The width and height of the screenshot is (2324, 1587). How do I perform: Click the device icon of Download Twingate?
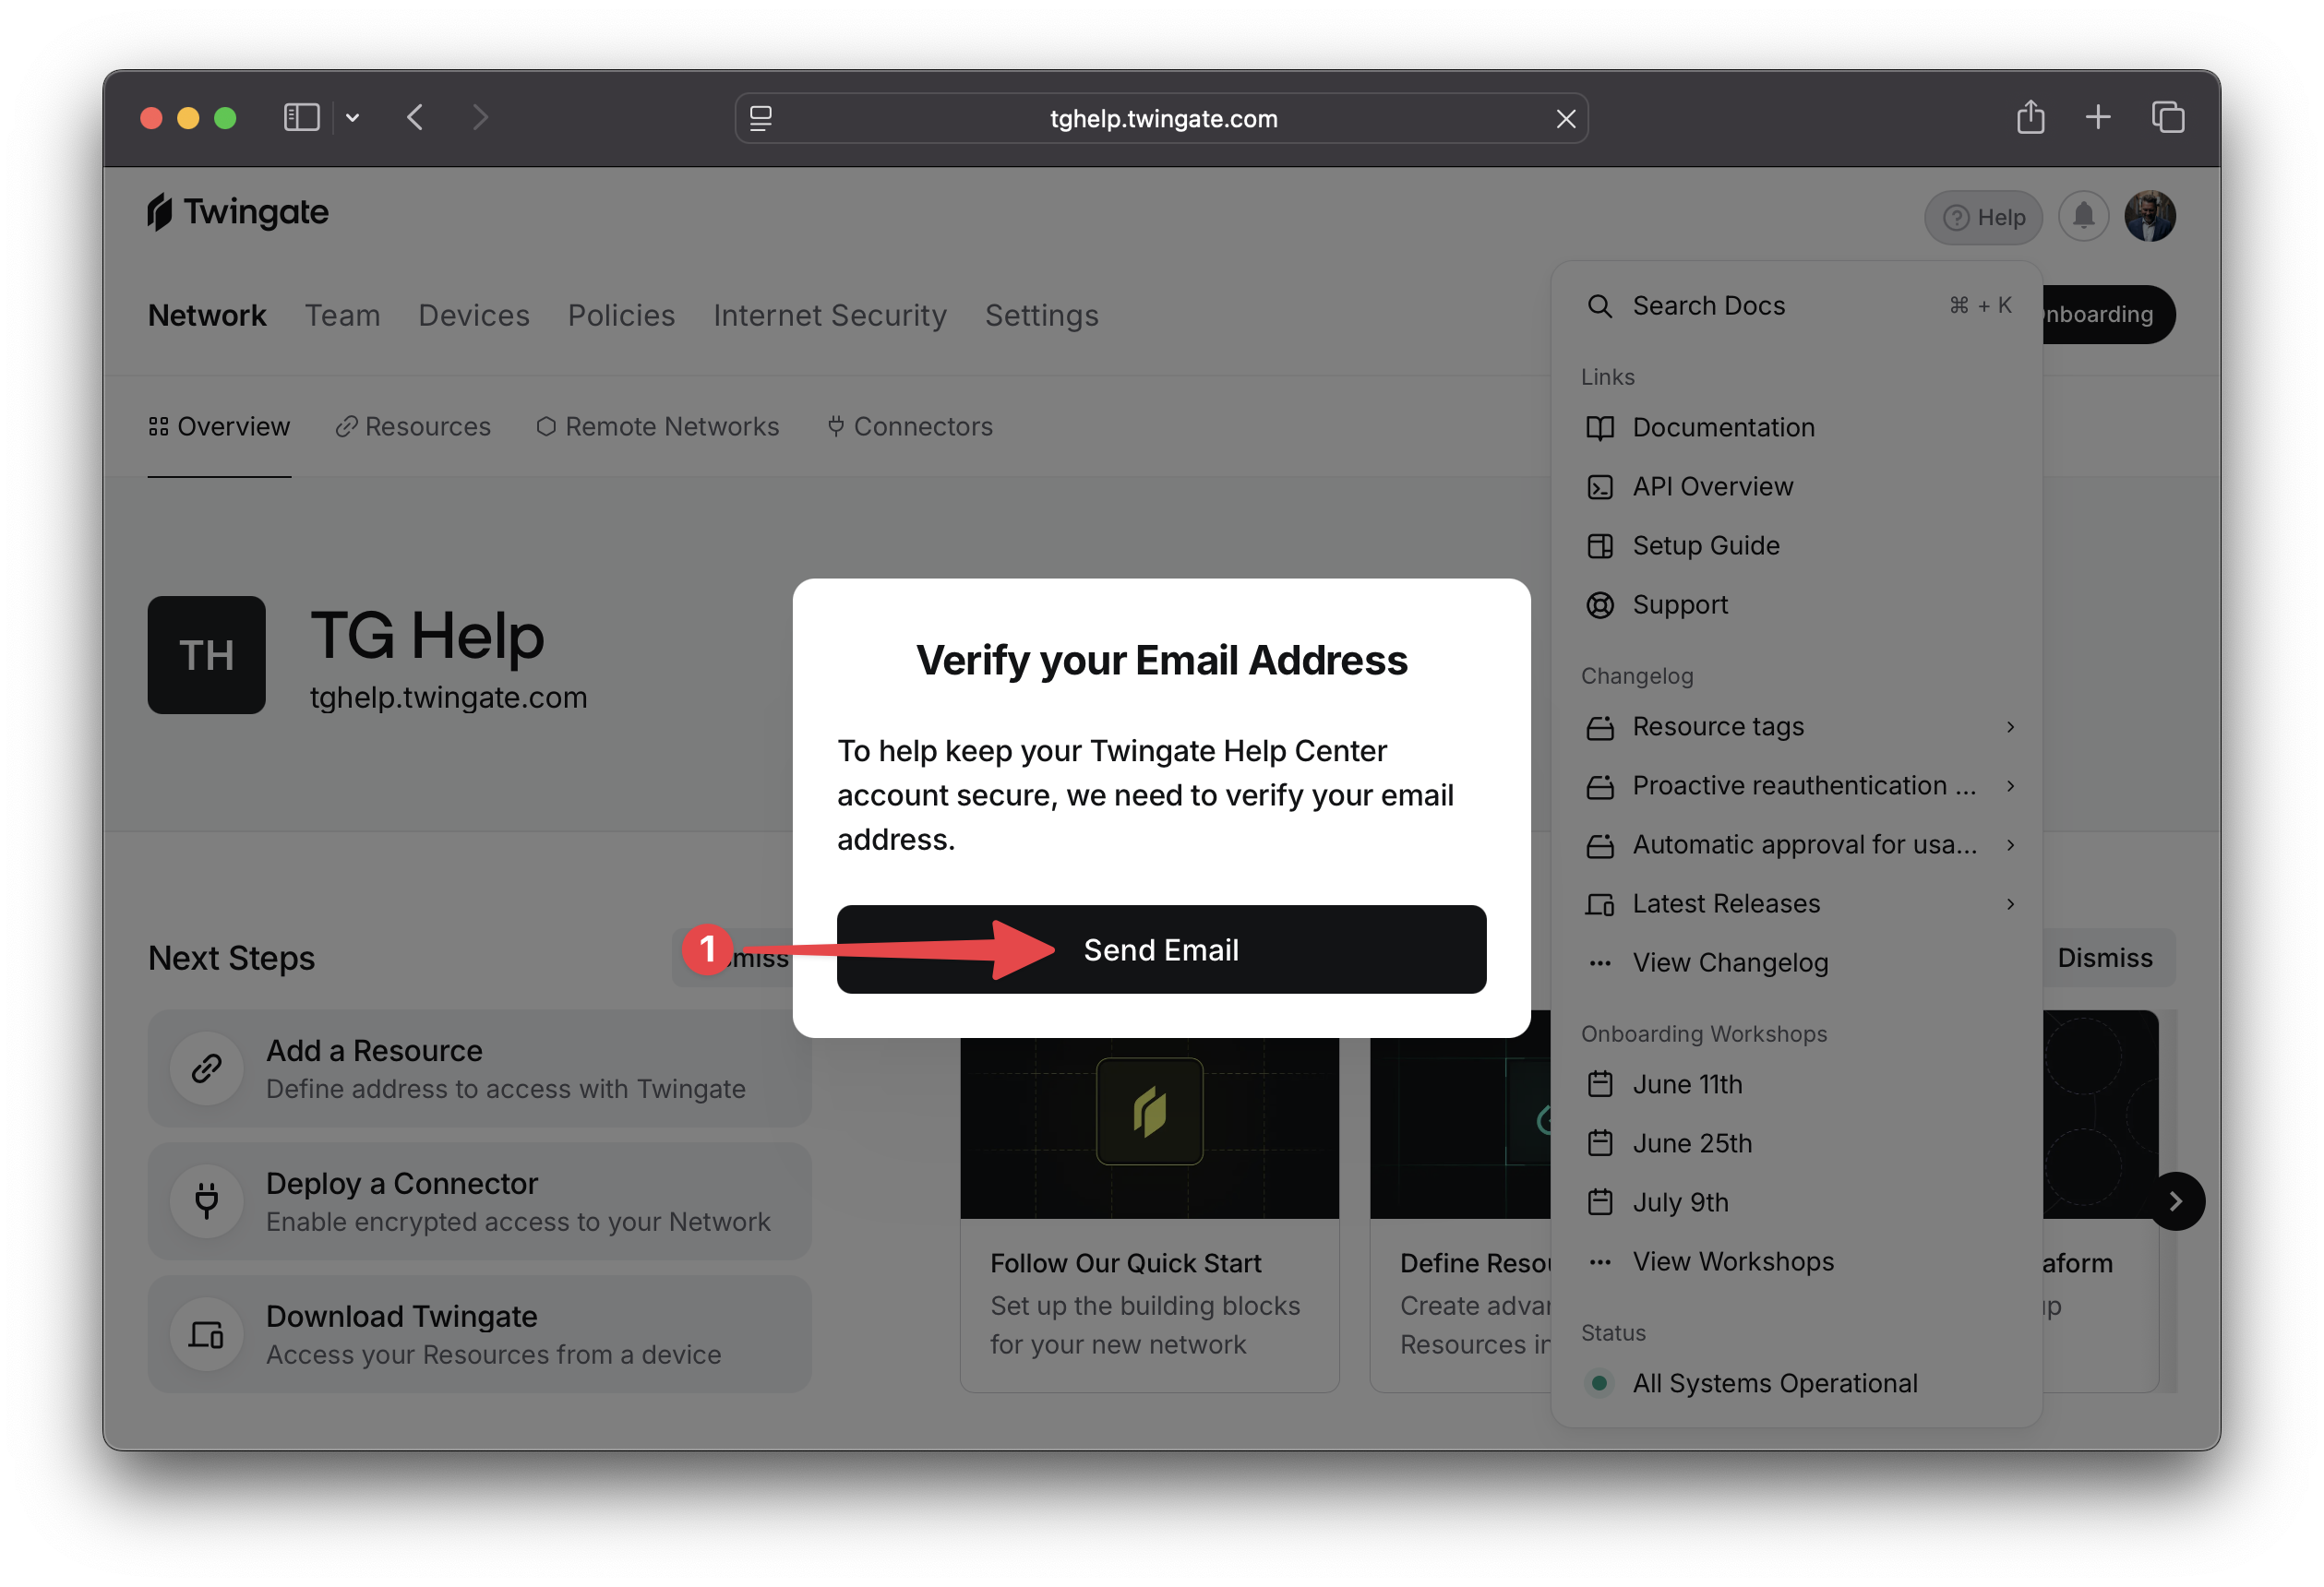point(207,1335)
